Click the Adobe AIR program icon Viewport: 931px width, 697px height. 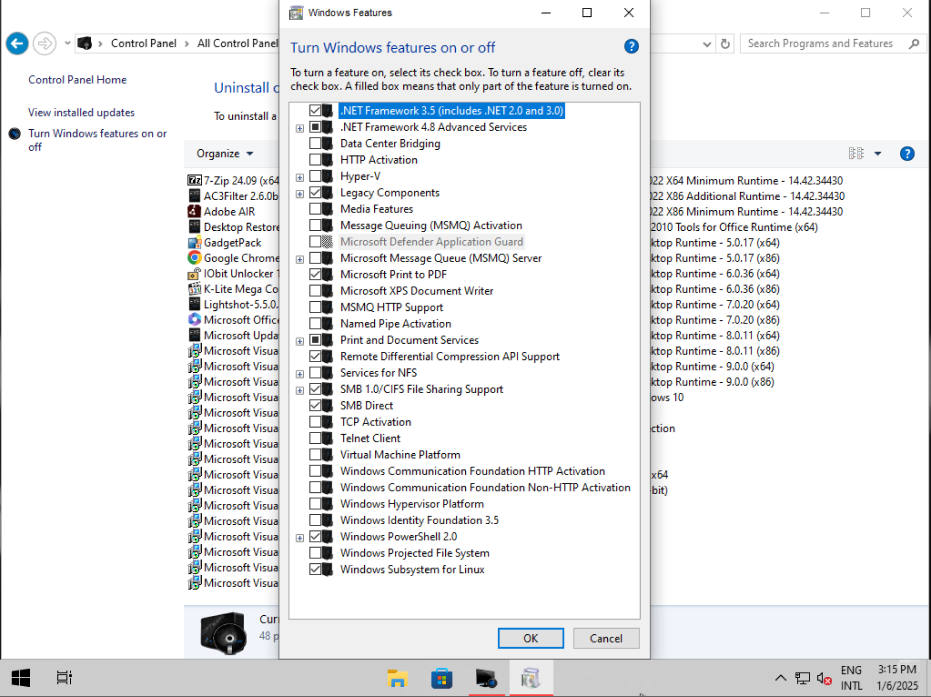tap(194, 211)
